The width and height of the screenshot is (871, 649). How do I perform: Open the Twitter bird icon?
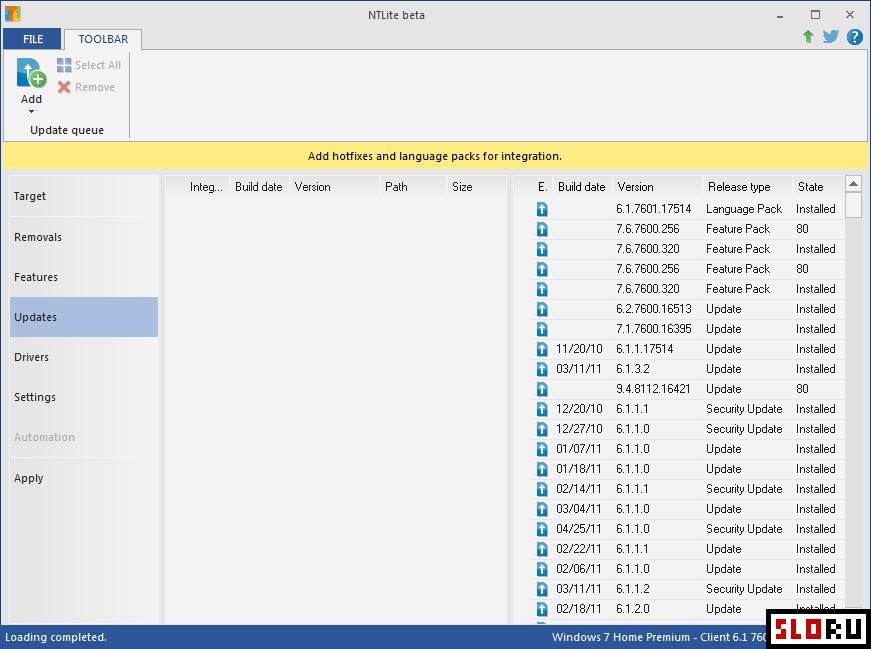click(831, 37)
